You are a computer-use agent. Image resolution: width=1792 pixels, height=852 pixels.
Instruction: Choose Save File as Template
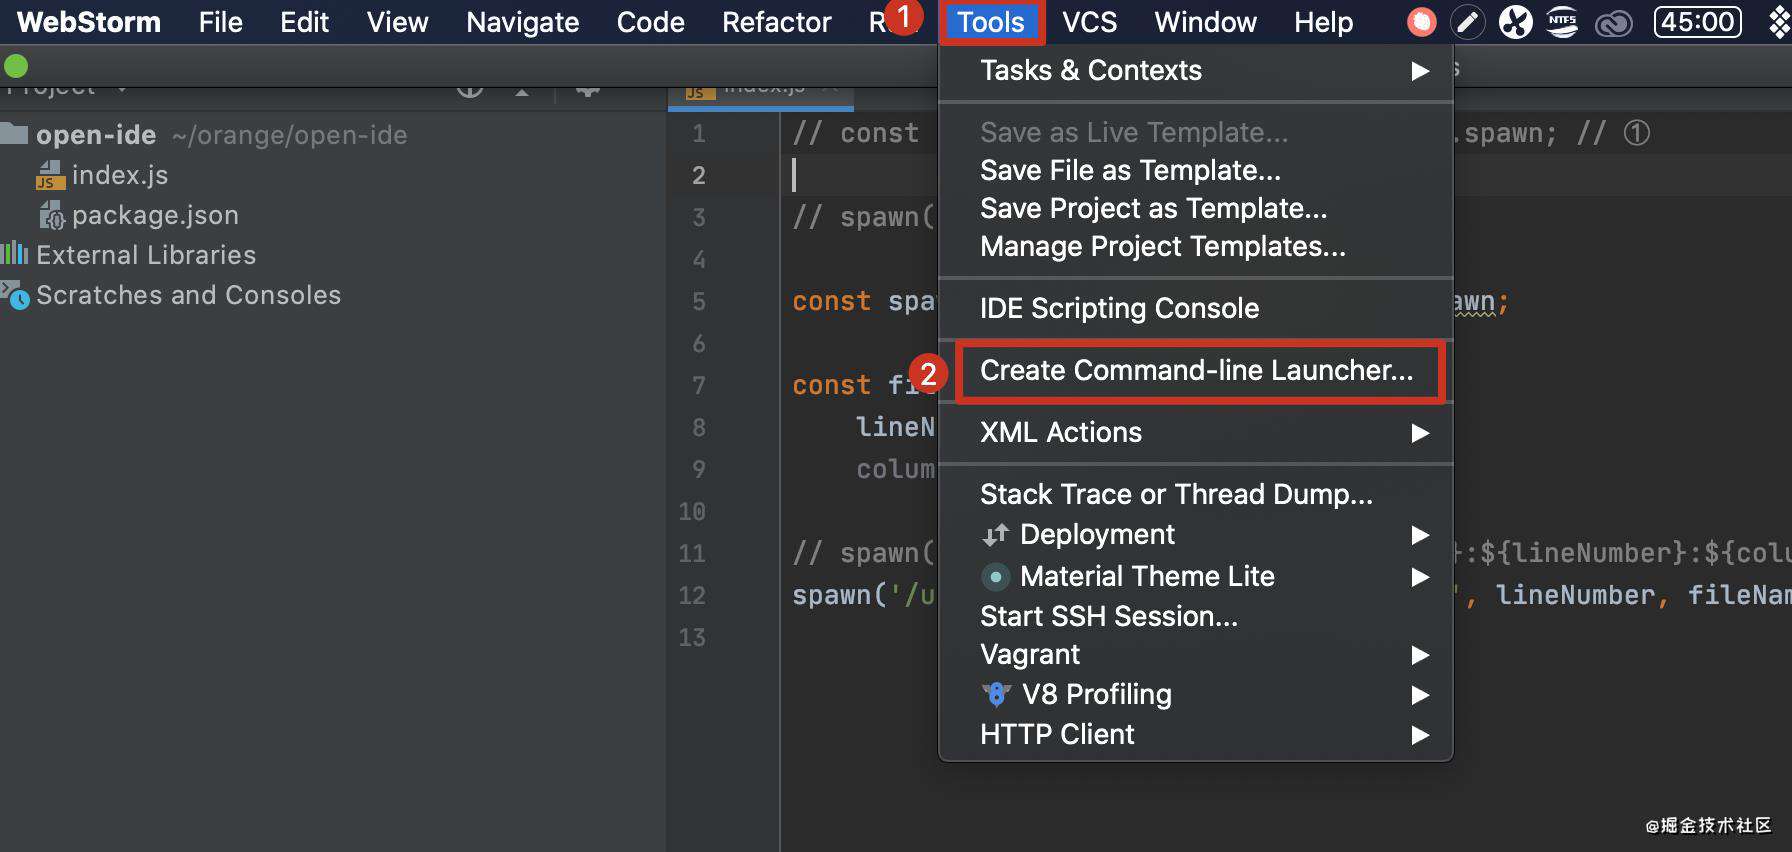1195,171
